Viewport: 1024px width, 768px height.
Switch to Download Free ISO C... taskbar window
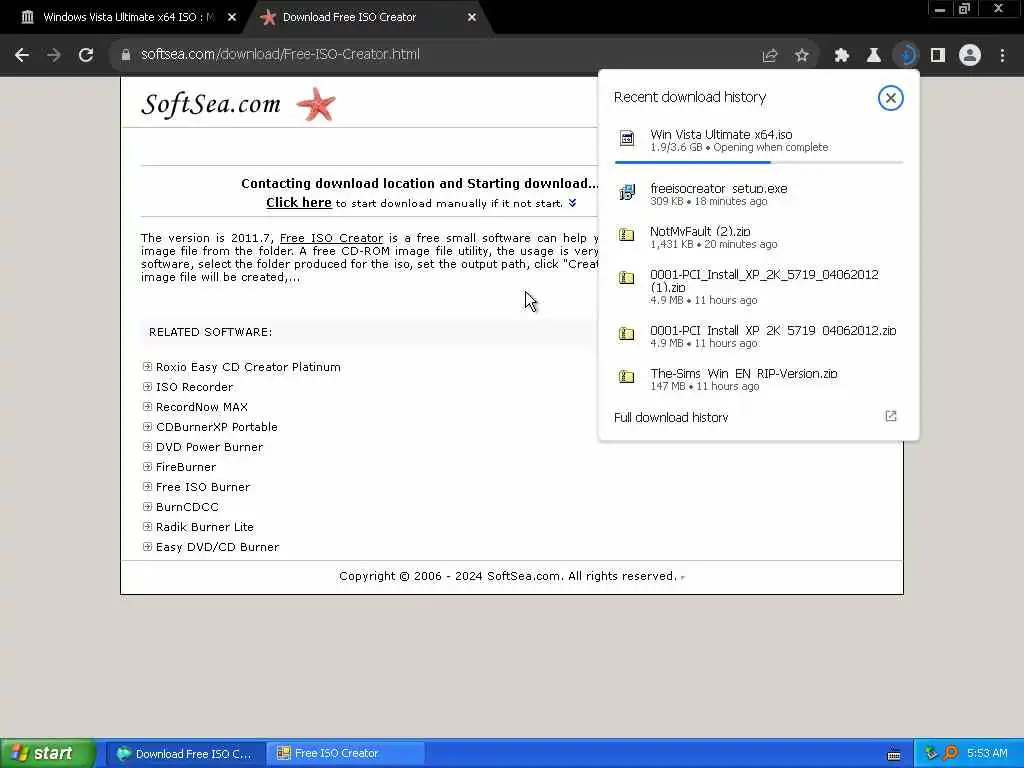pyautogui.click(x=186, y=754)
